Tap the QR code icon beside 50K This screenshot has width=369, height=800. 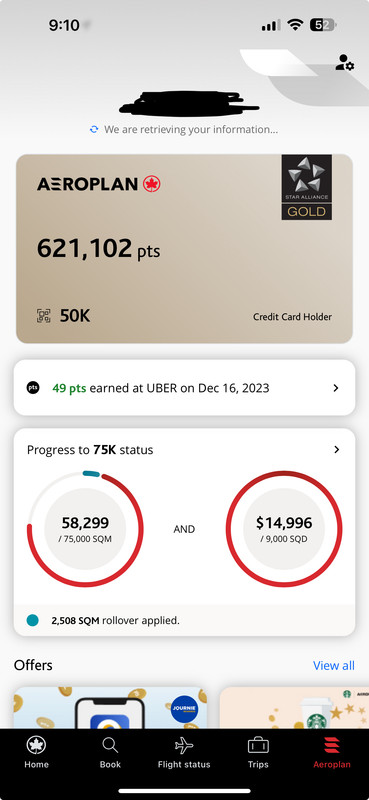[44, 316]
